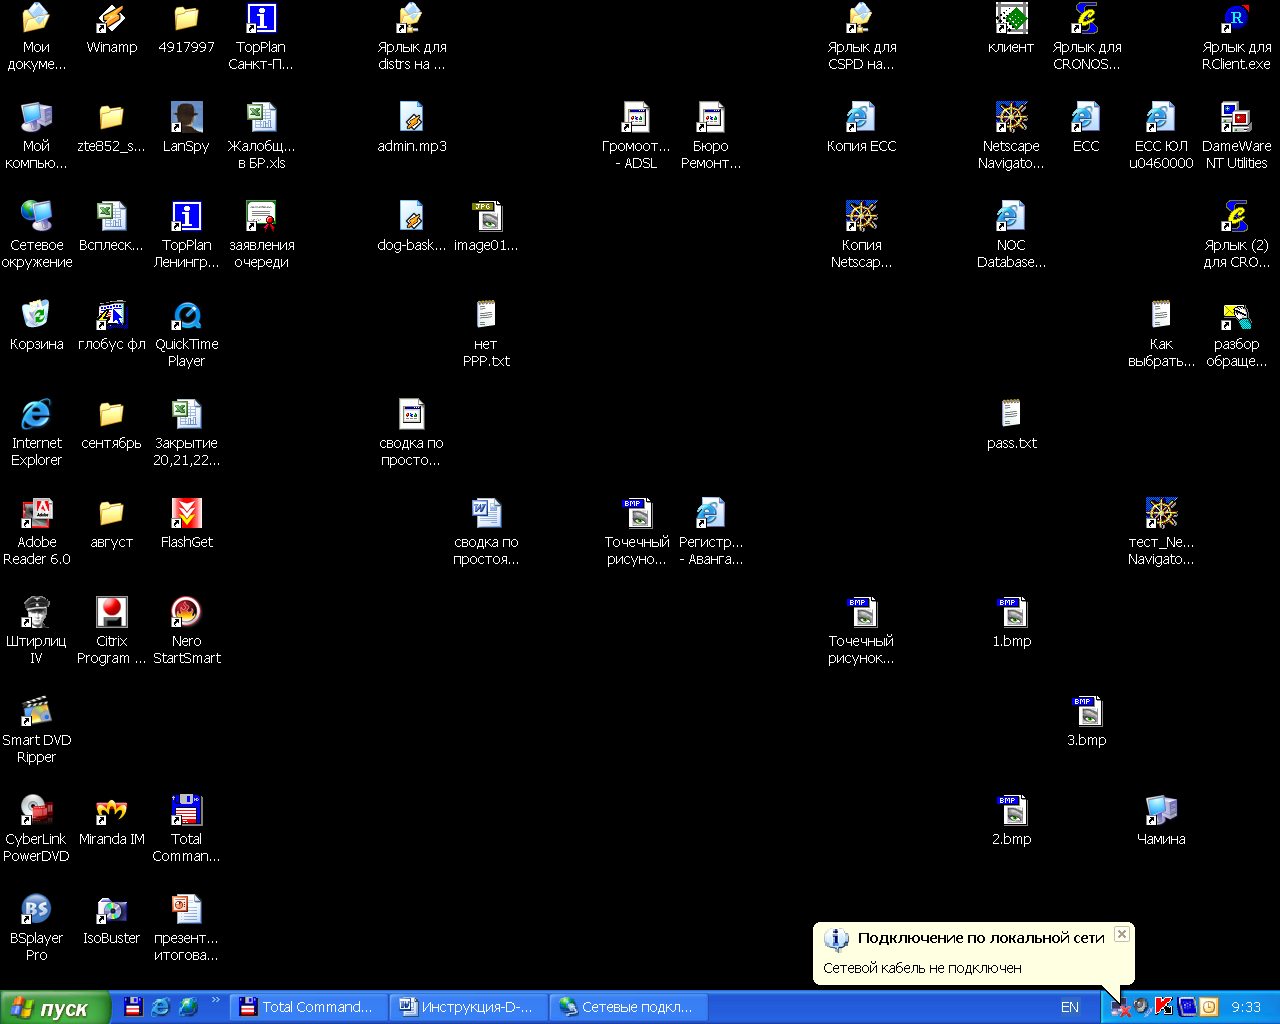This screenshot has height=1024, width=1280.
Task: Open the сентябрь folder
Action: 111,424
